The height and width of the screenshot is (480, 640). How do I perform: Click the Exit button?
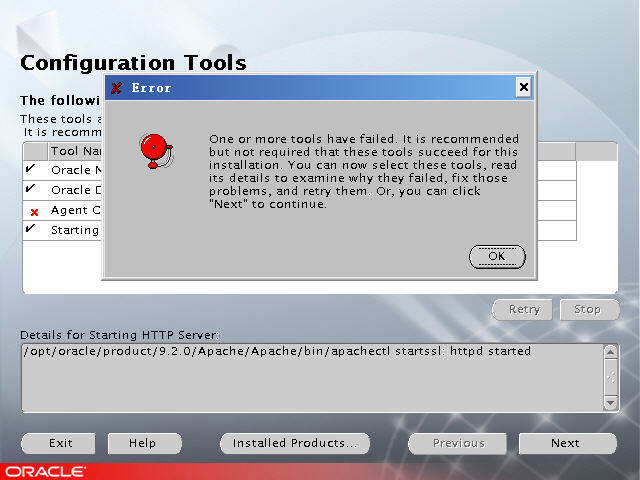[x=58, y=443]
